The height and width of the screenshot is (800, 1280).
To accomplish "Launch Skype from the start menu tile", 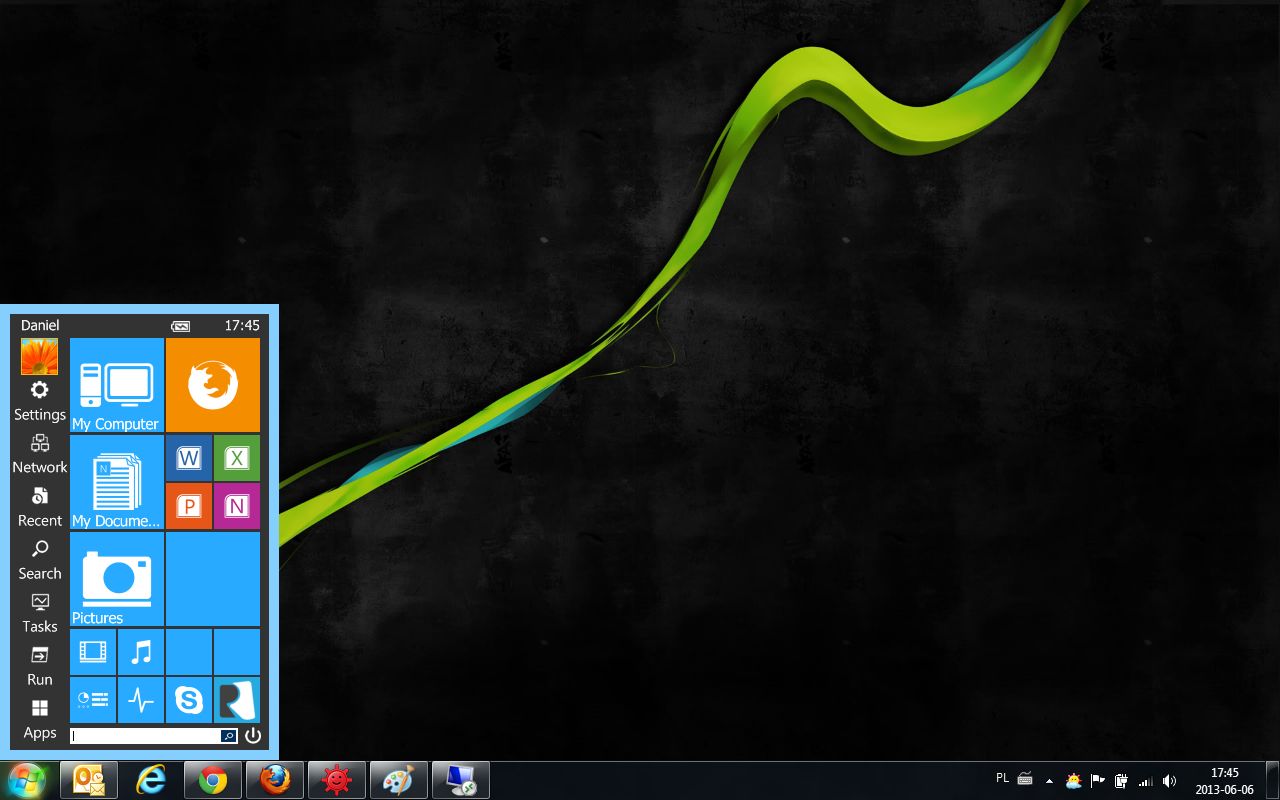I will pyautogui.click(x=189, y=700).
